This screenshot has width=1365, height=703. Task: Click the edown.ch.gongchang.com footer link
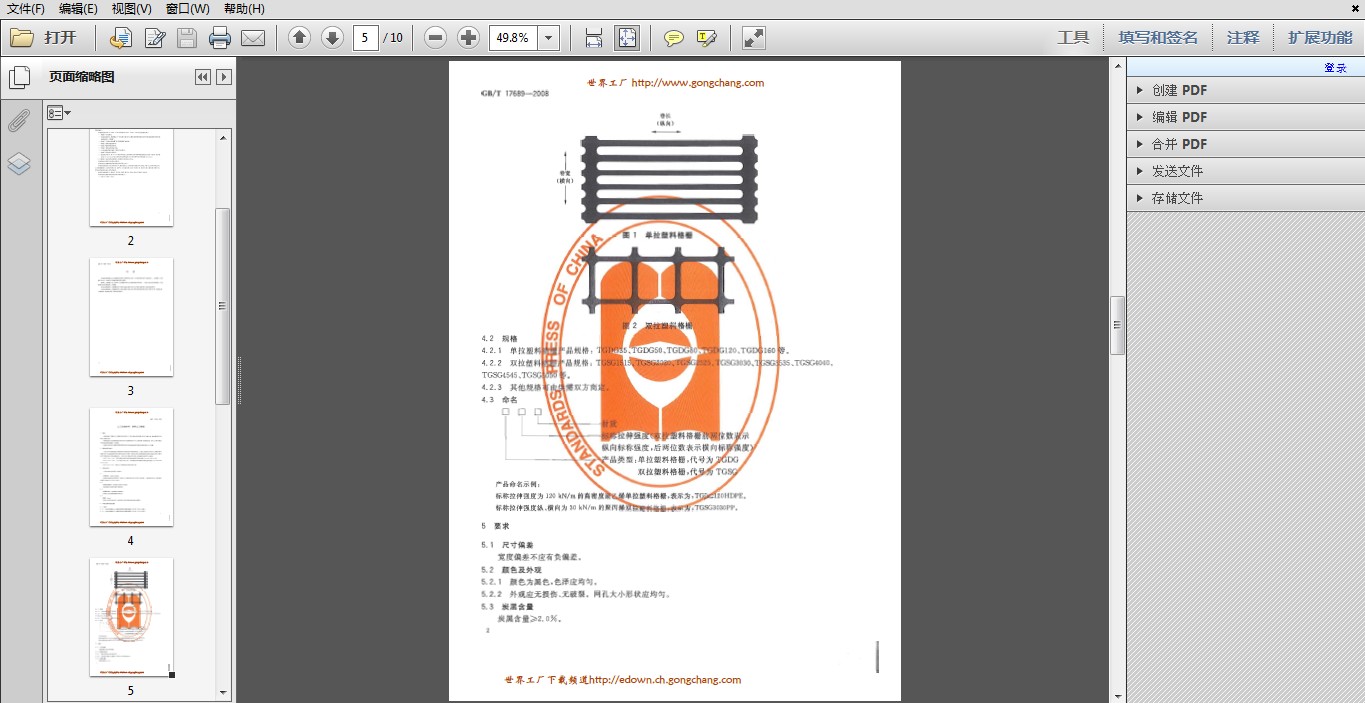pyautogui.click(x=665, y=680)
